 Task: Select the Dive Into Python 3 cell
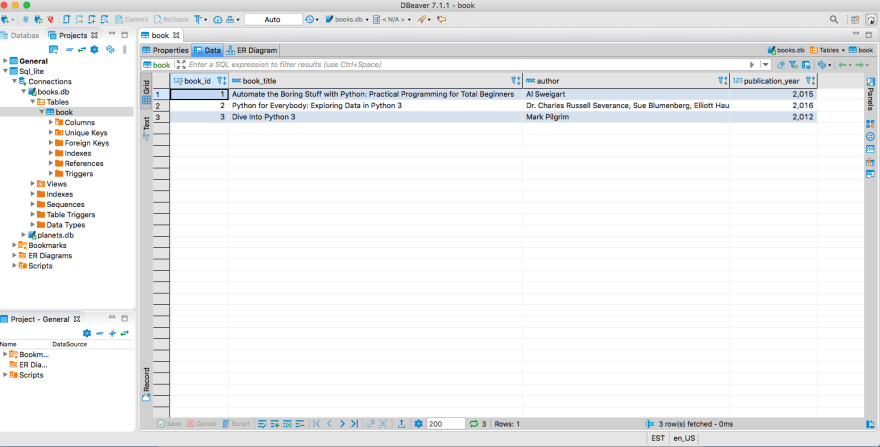[x=375, y=117]
